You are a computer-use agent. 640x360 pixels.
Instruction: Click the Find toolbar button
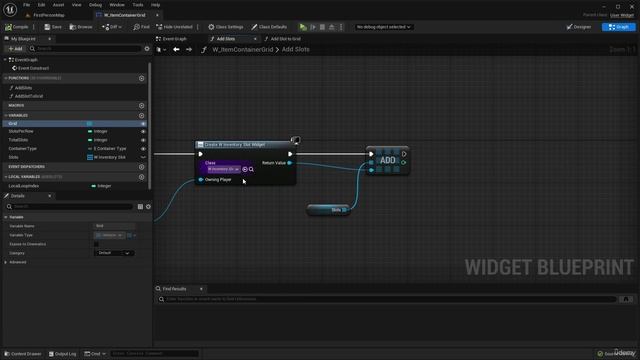tap(141, 27)
